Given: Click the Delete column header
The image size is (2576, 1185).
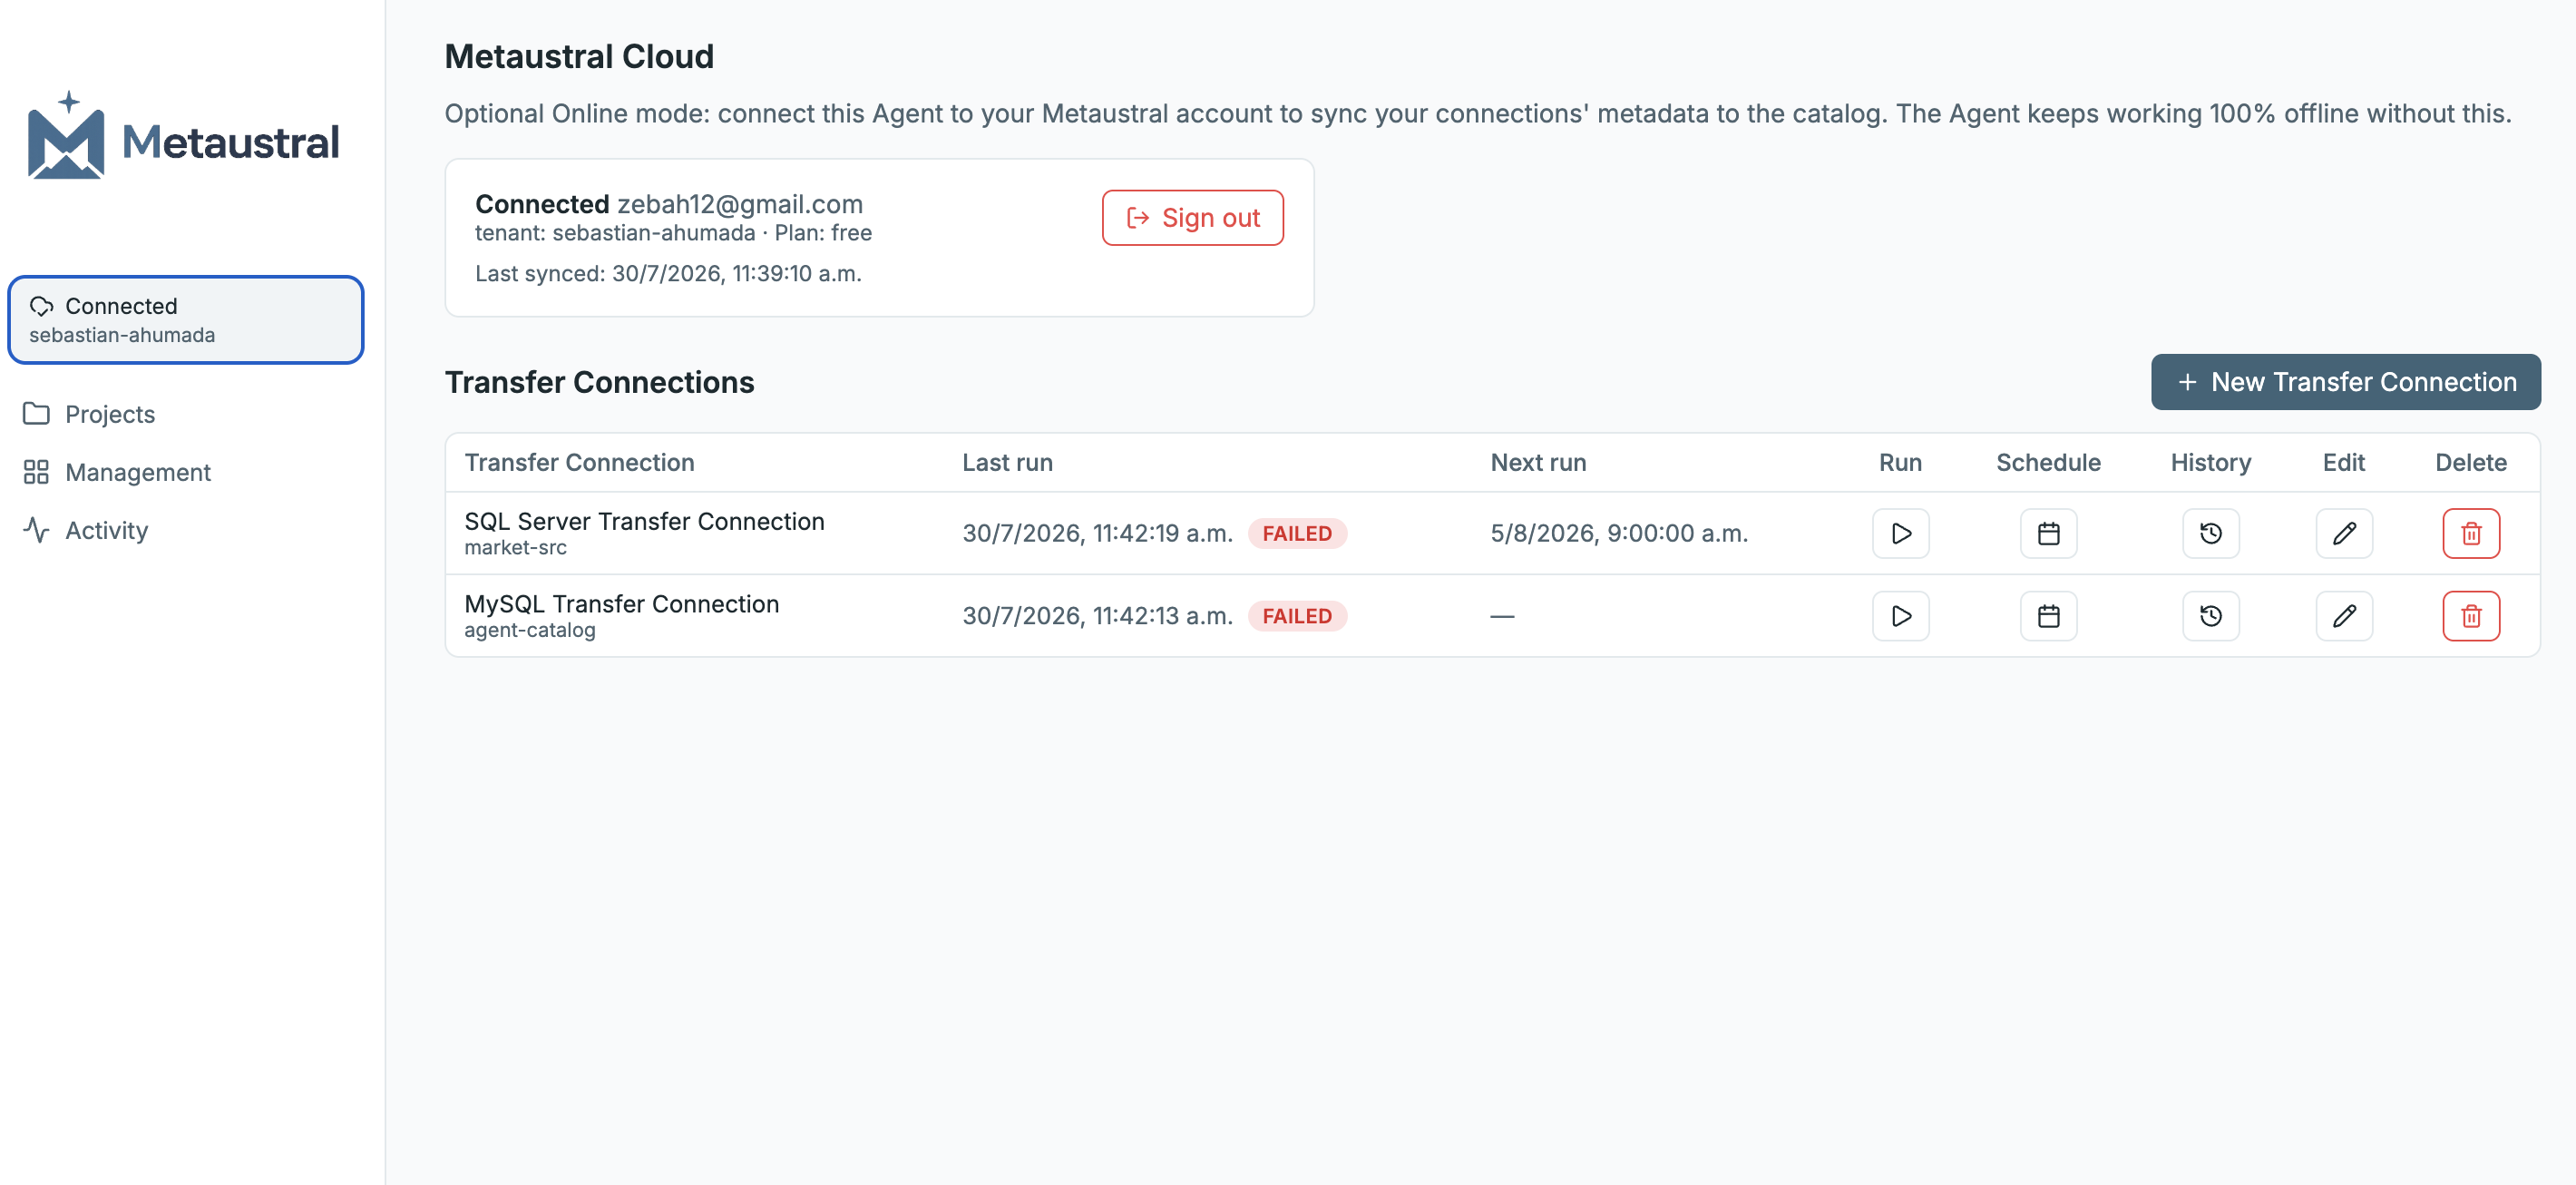Looking at the screenshot, I should (x=2471, y=462).
